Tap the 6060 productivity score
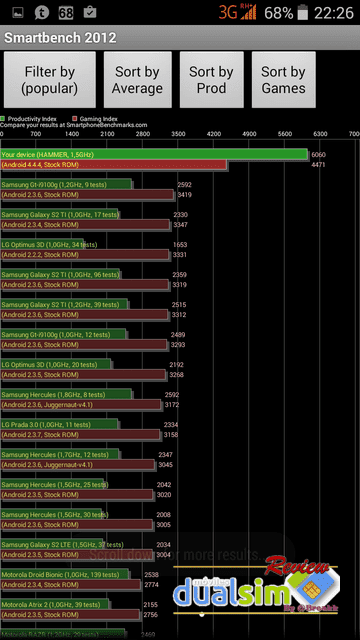This screenshot has height=640, width=360. pos(318,155)
